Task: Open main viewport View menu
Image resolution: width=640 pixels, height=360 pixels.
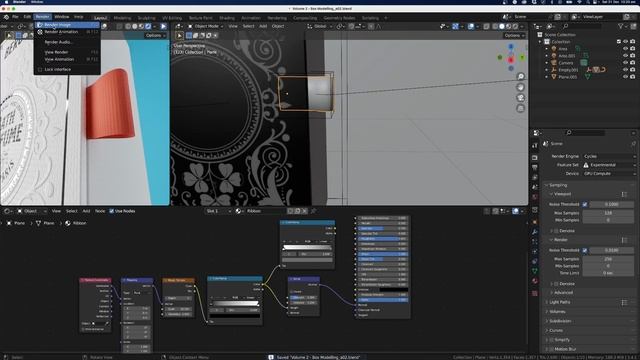Action: pos(233,26)
